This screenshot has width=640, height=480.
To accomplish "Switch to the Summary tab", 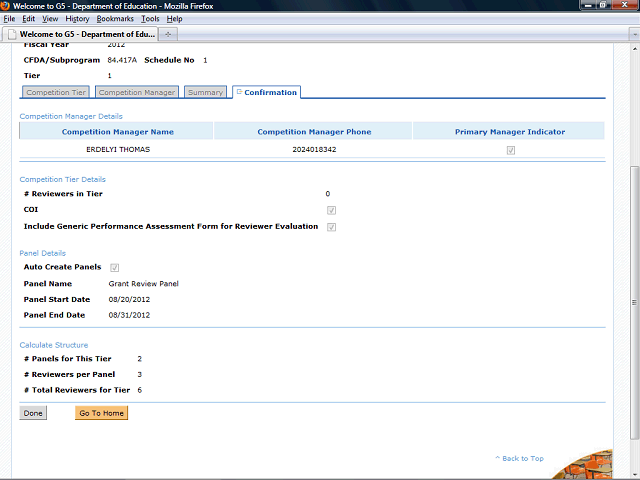I will click(x=205, y=92).
